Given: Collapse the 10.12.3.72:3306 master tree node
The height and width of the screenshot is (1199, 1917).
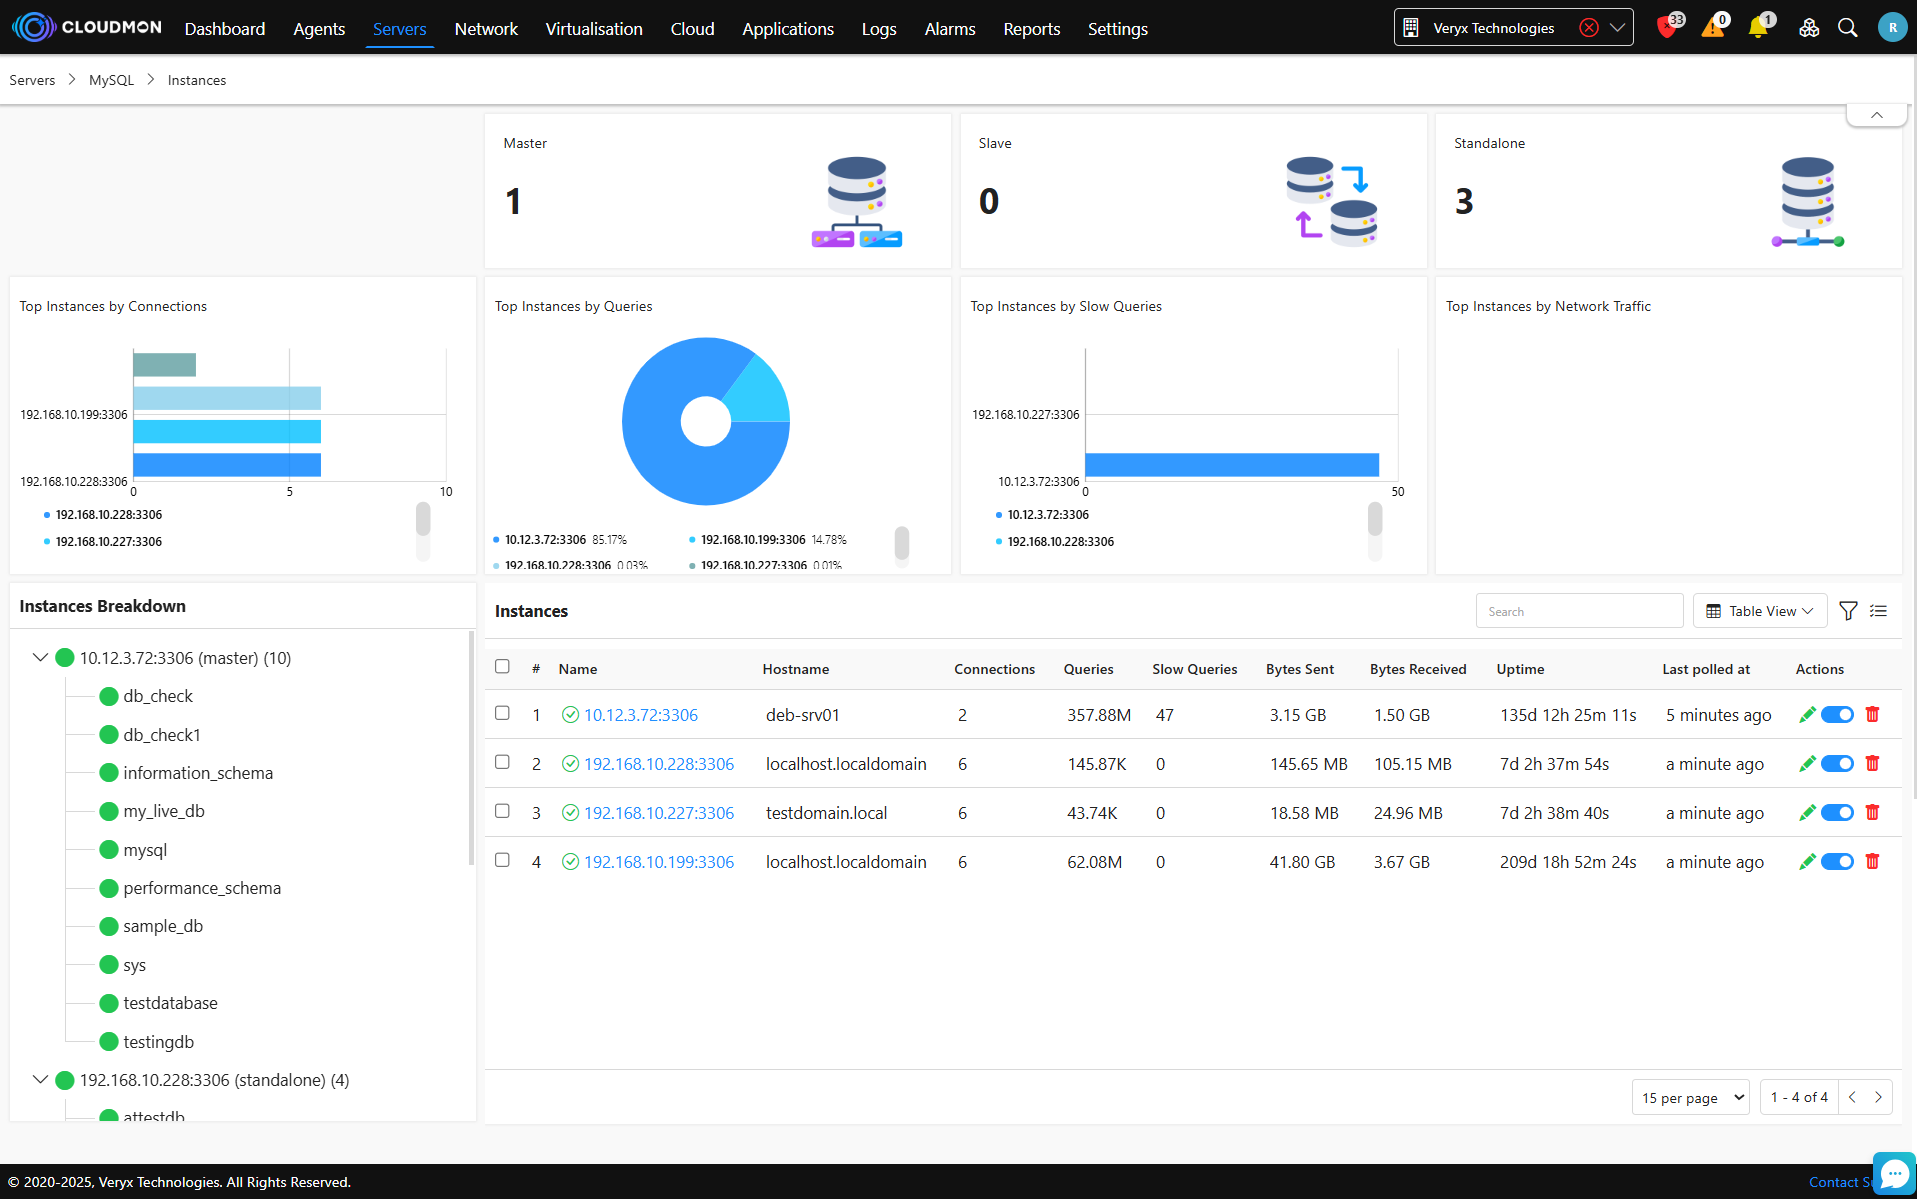Looking at the screenshot, I should point(40,657).
